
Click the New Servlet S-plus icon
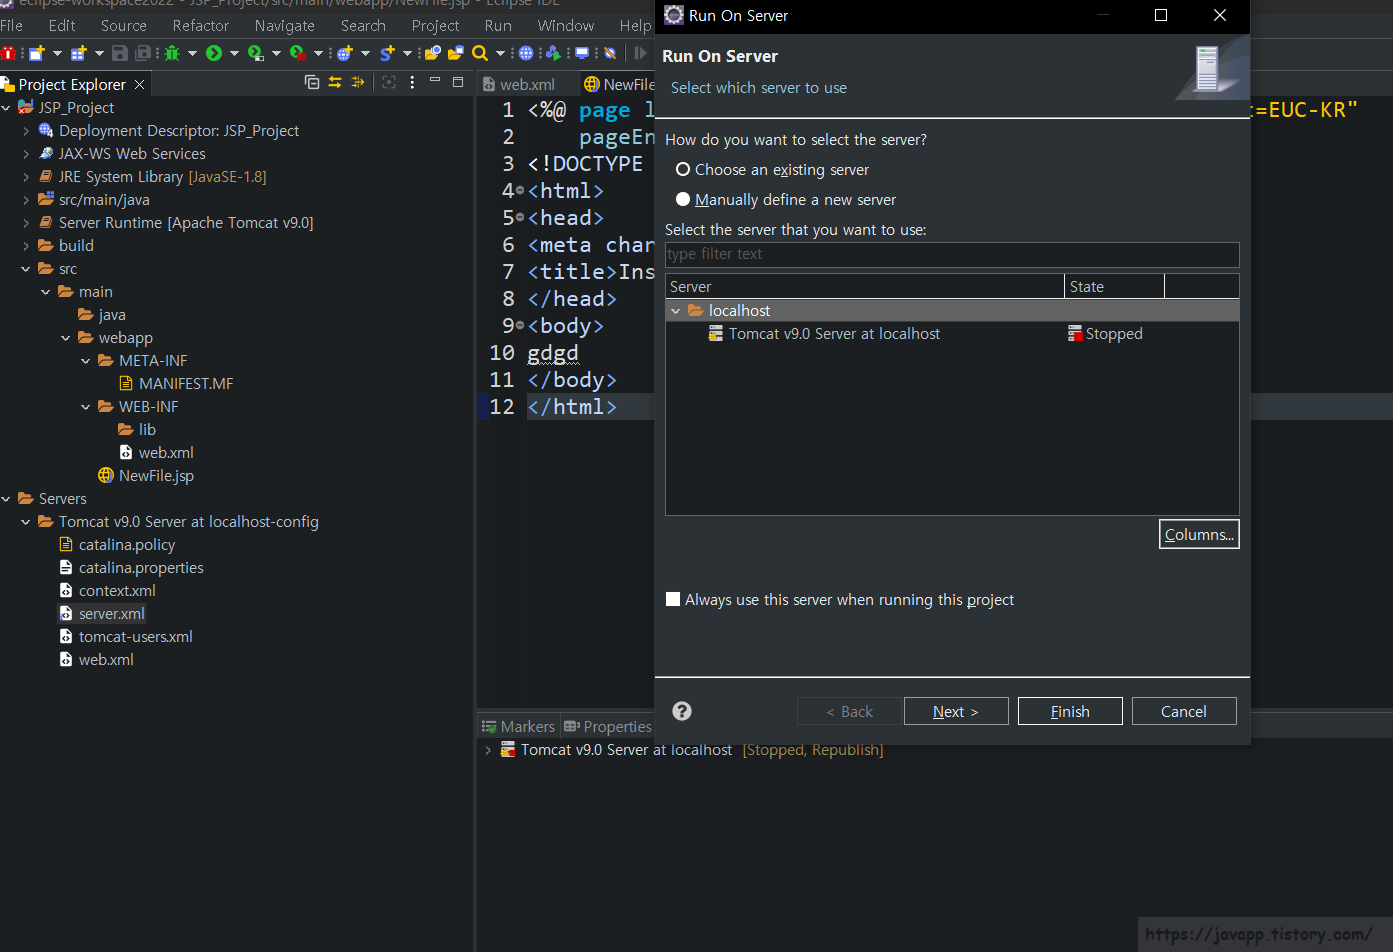coord(388,53)
